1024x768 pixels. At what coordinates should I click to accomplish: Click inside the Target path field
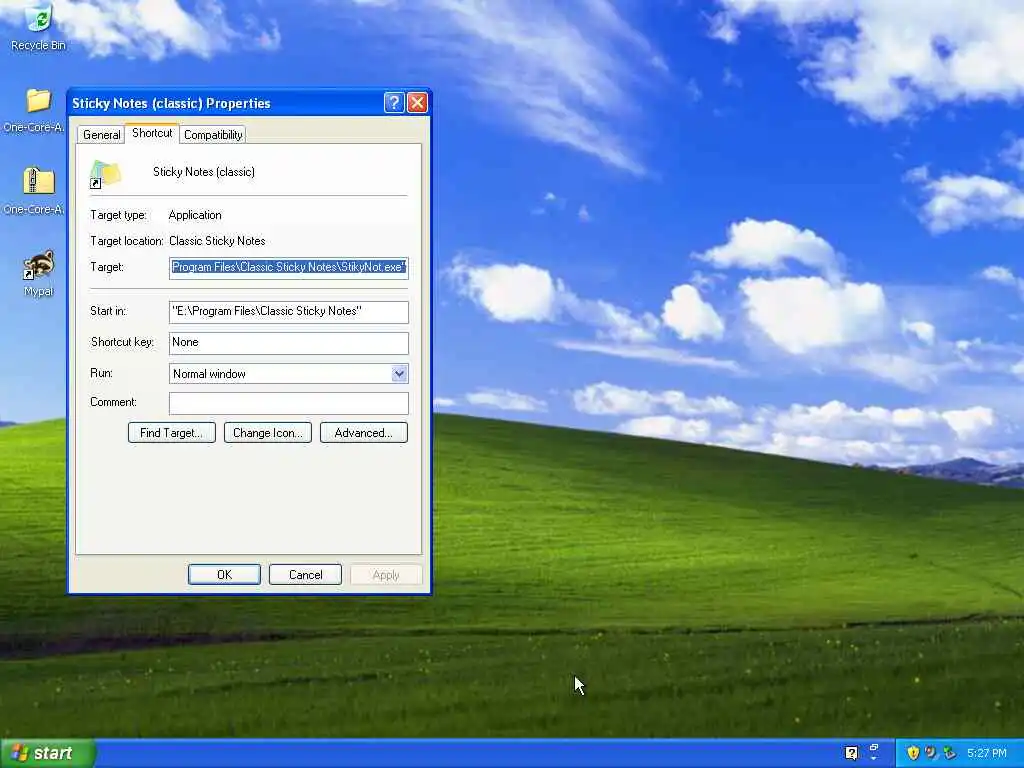[289, 268]
